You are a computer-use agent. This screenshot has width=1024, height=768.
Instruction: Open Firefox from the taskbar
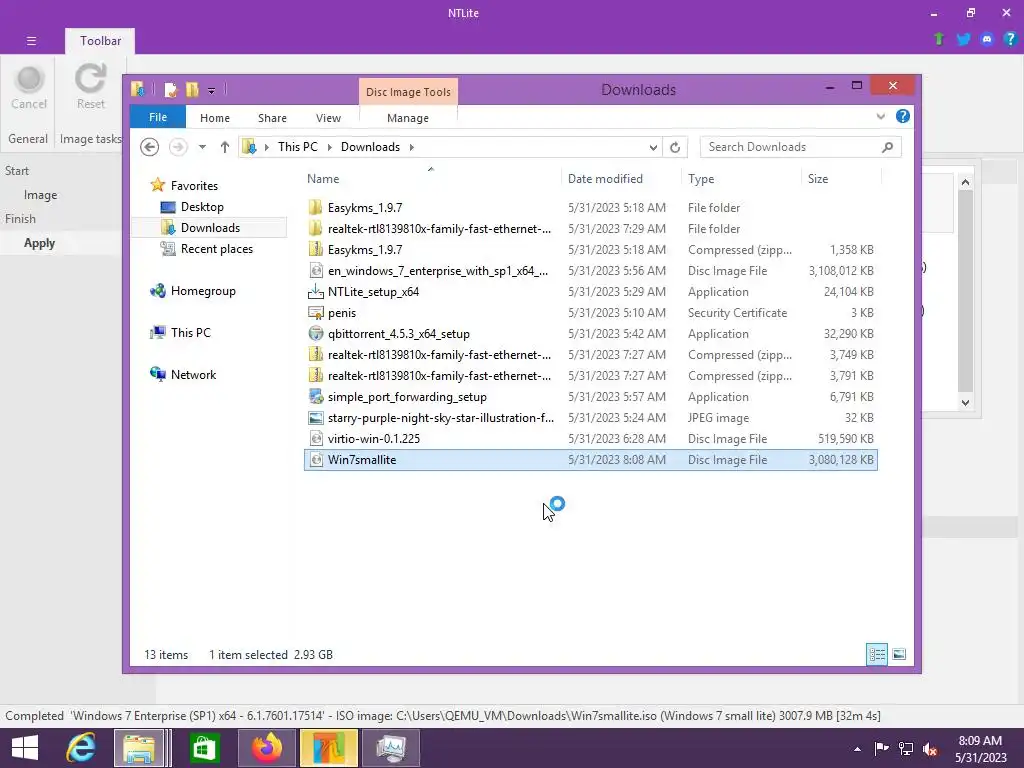[x=266, y=748]
